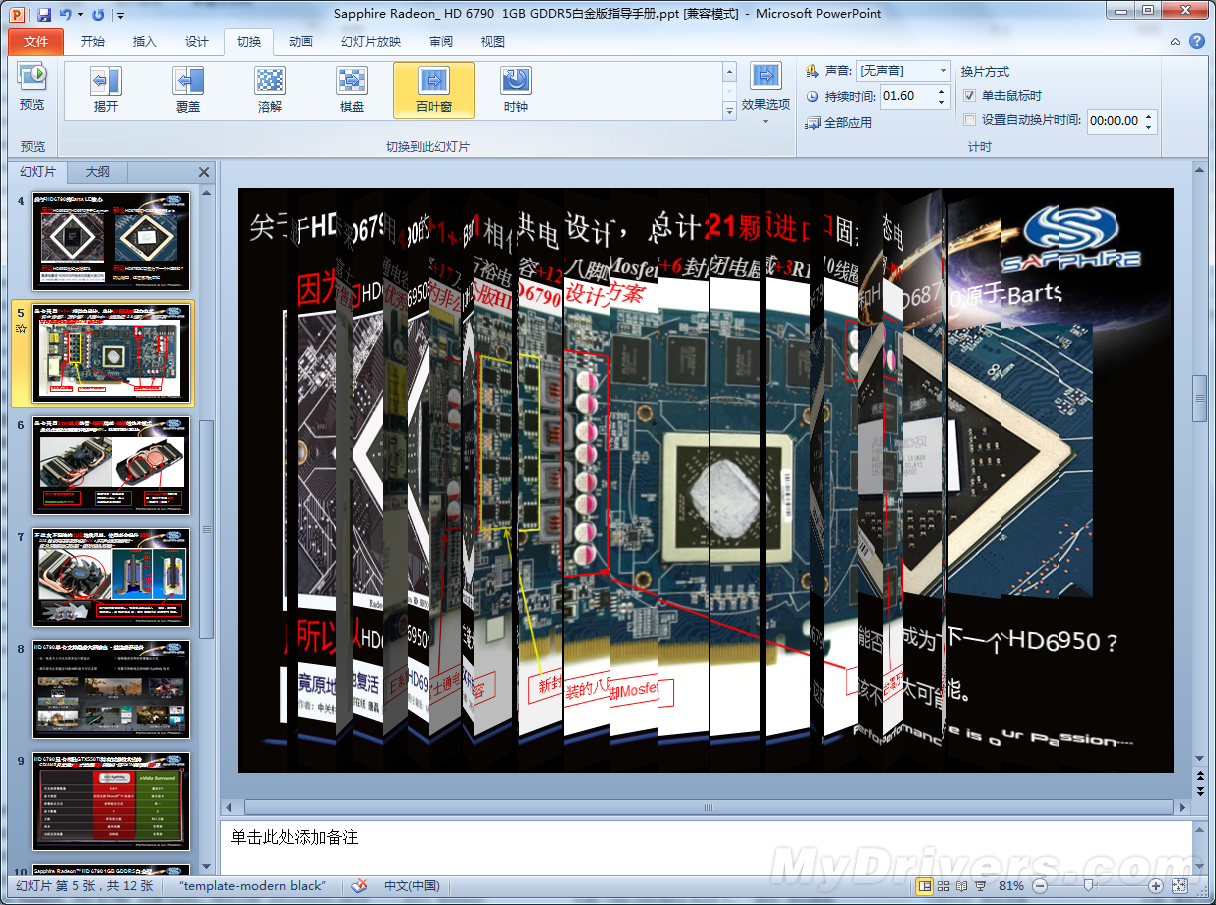Select slide 6 thumbnail
1216x905 pixels.
click(110, 466)
